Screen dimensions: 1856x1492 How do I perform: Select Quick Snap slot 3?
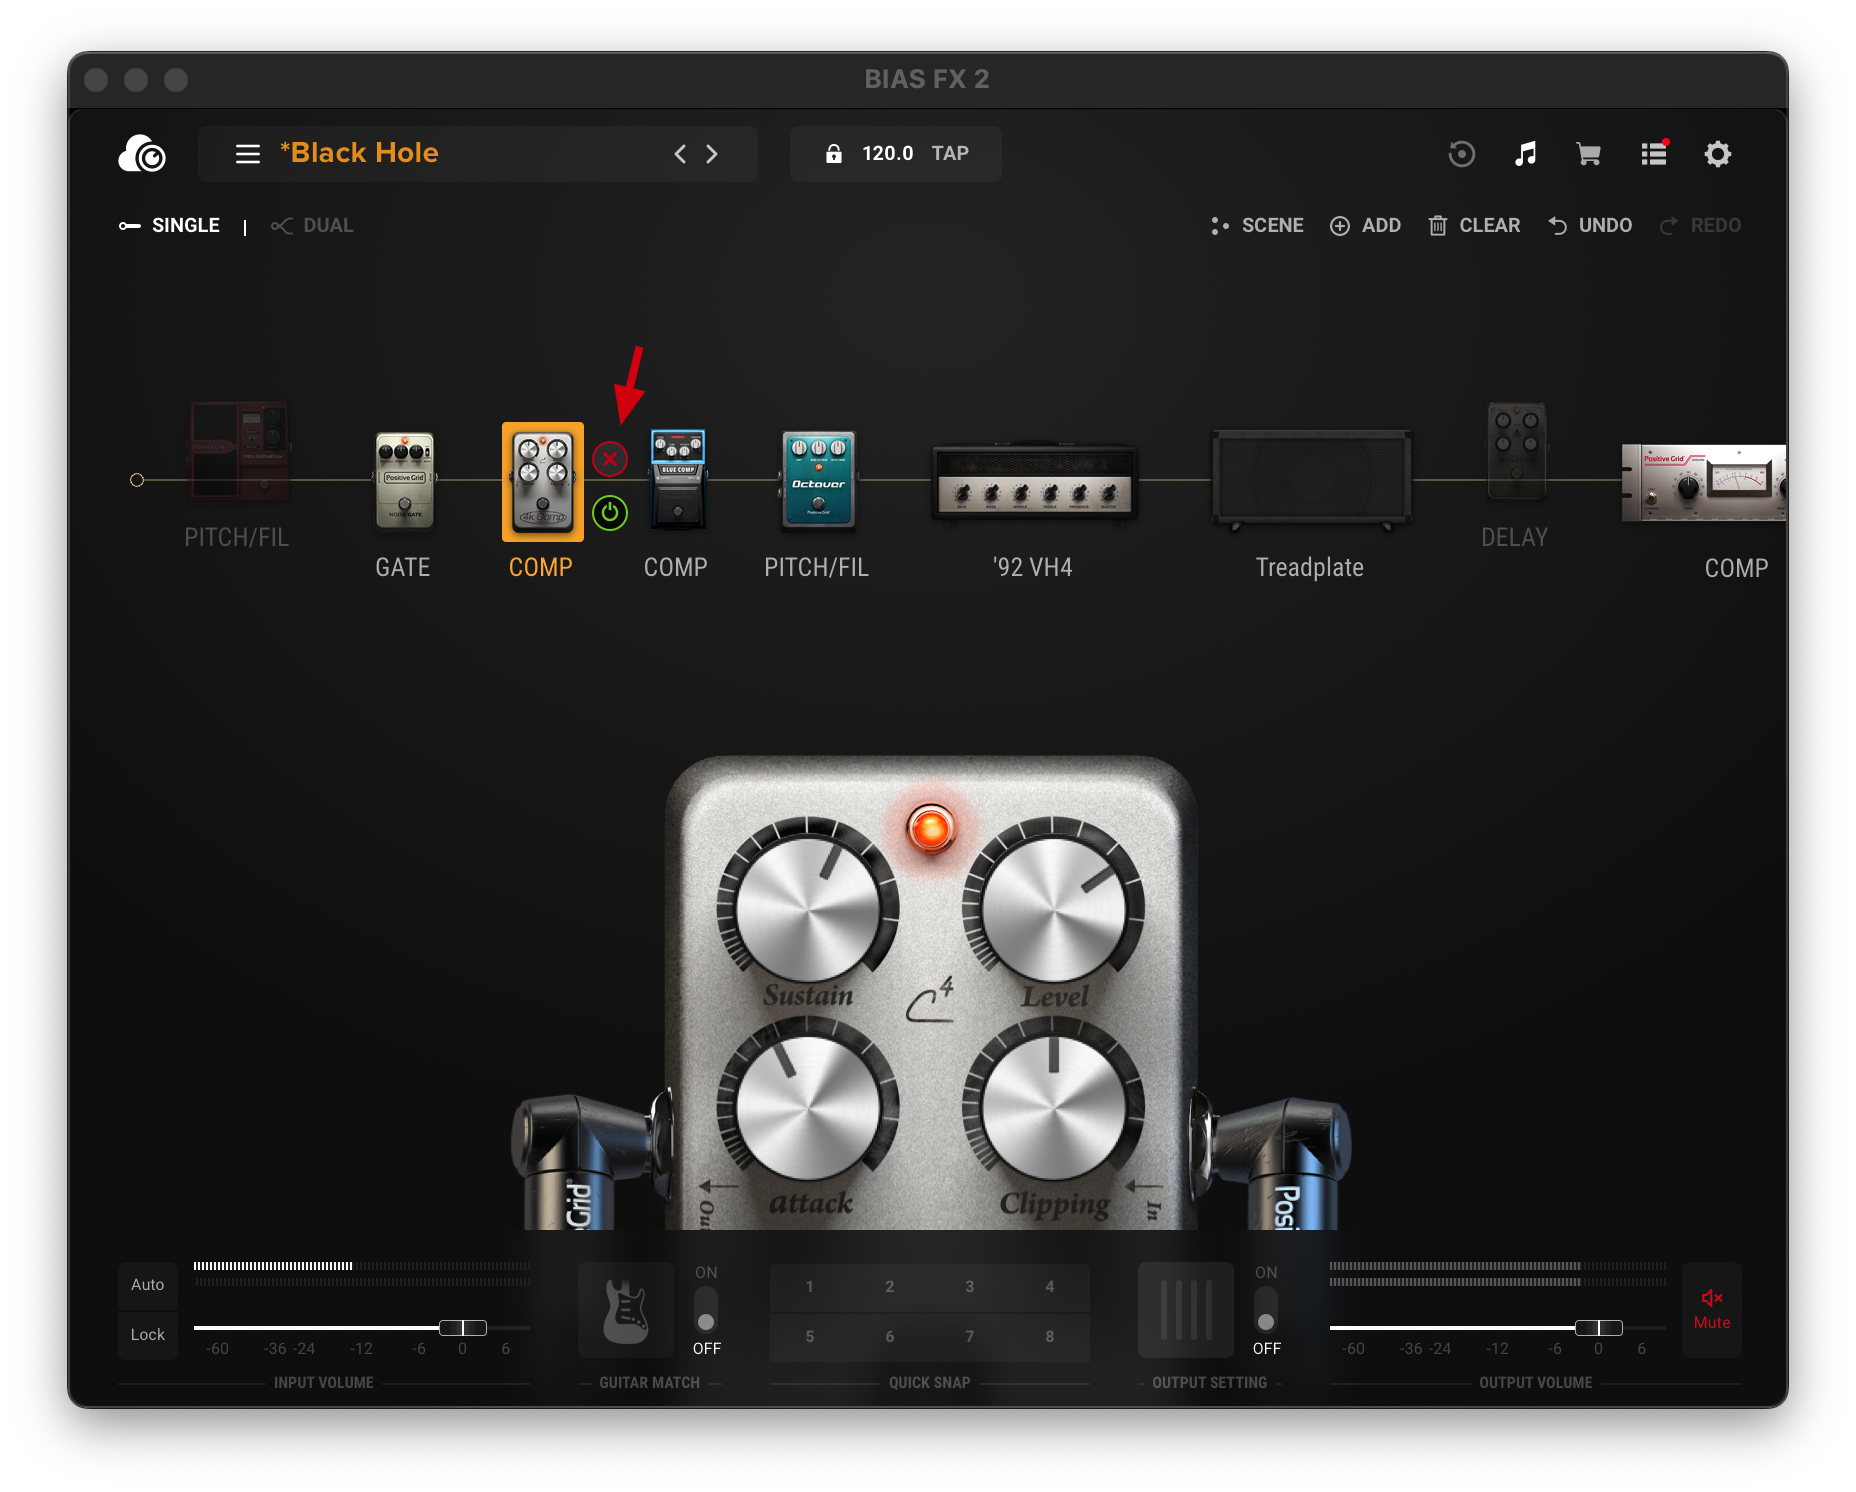969,1287
